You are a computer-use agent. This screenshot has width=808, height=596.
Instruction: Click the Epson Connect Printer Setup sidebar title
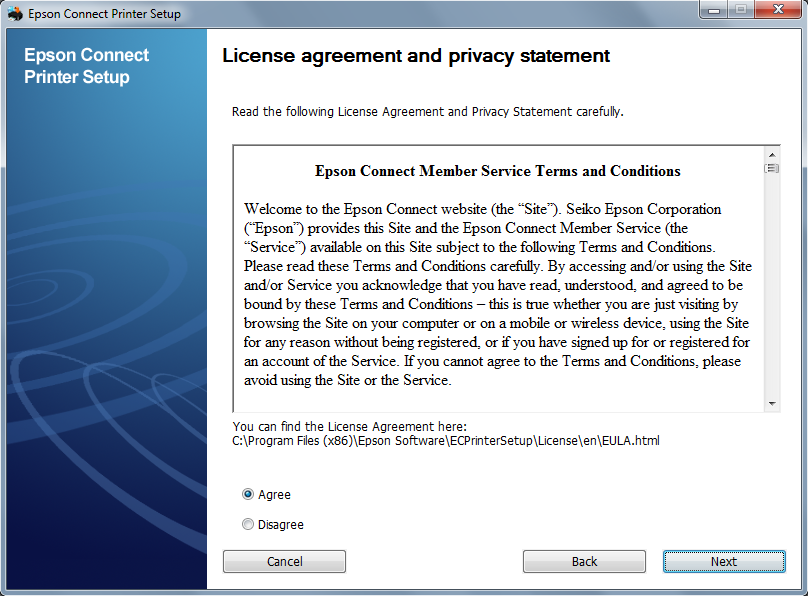86,66
